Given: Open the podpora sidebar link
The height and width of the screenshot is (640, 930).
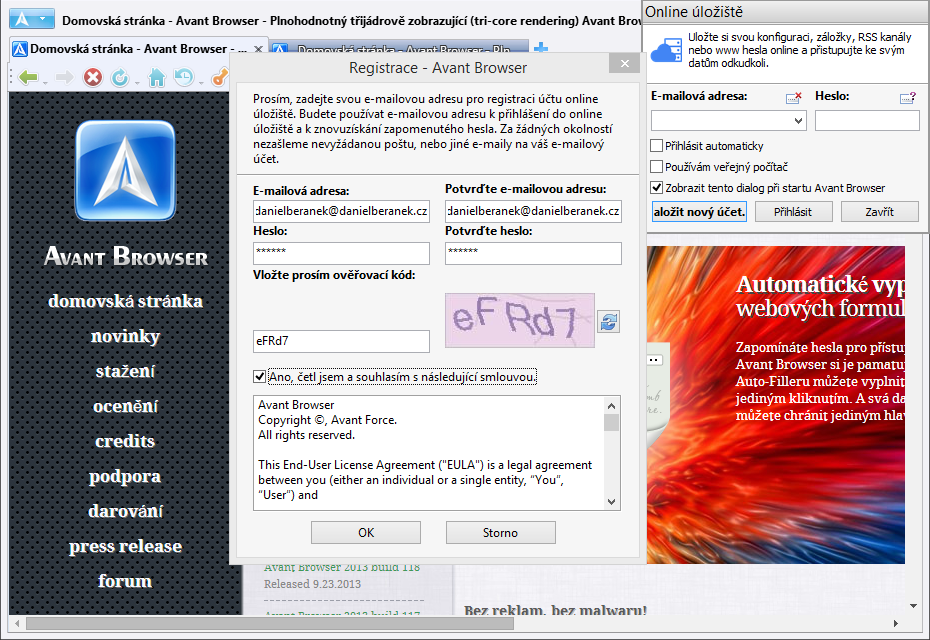Looking at the screenshot, I should click(125, 476).
